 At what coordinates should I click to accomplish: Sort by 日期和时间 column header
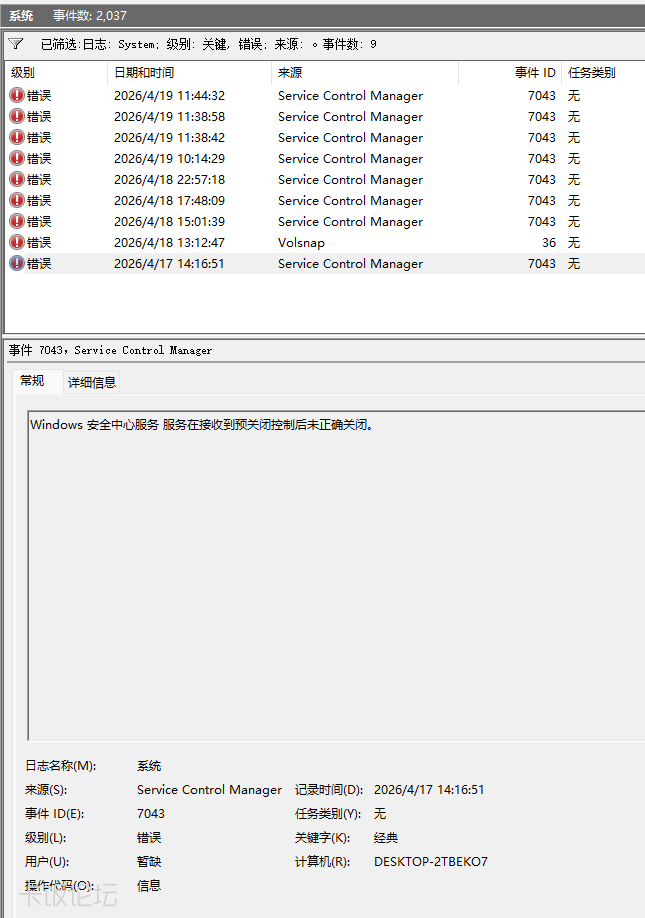(190, 73)
